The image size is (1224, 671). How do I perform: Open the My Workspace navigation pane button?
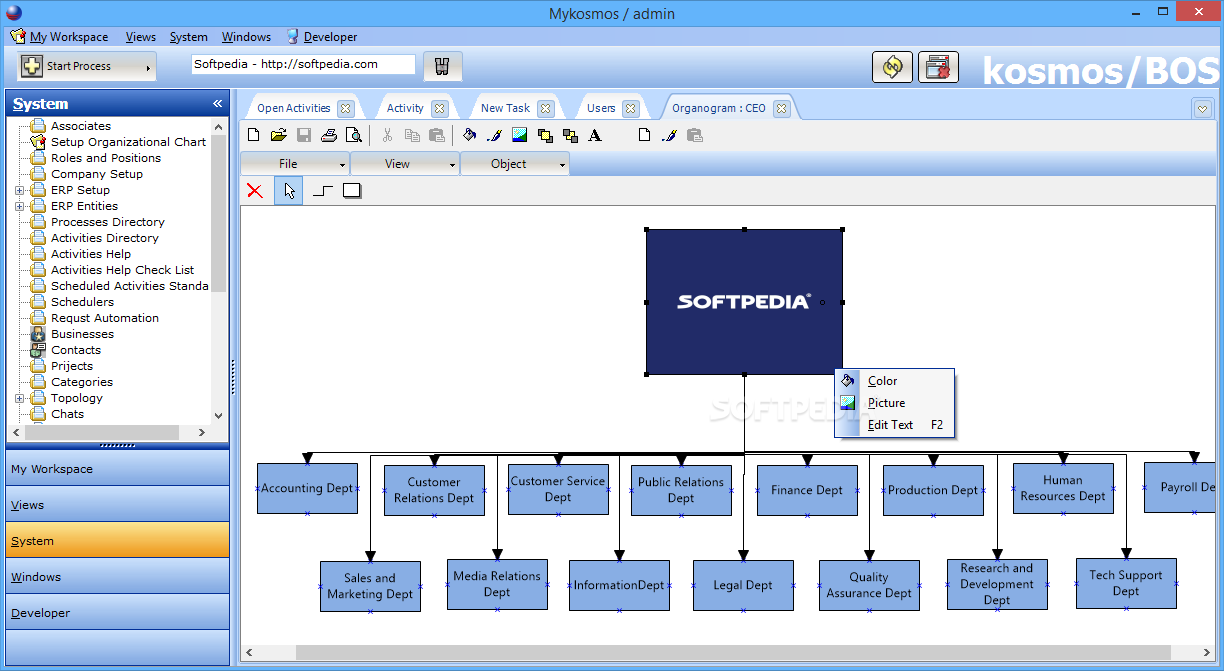(118, 469)
